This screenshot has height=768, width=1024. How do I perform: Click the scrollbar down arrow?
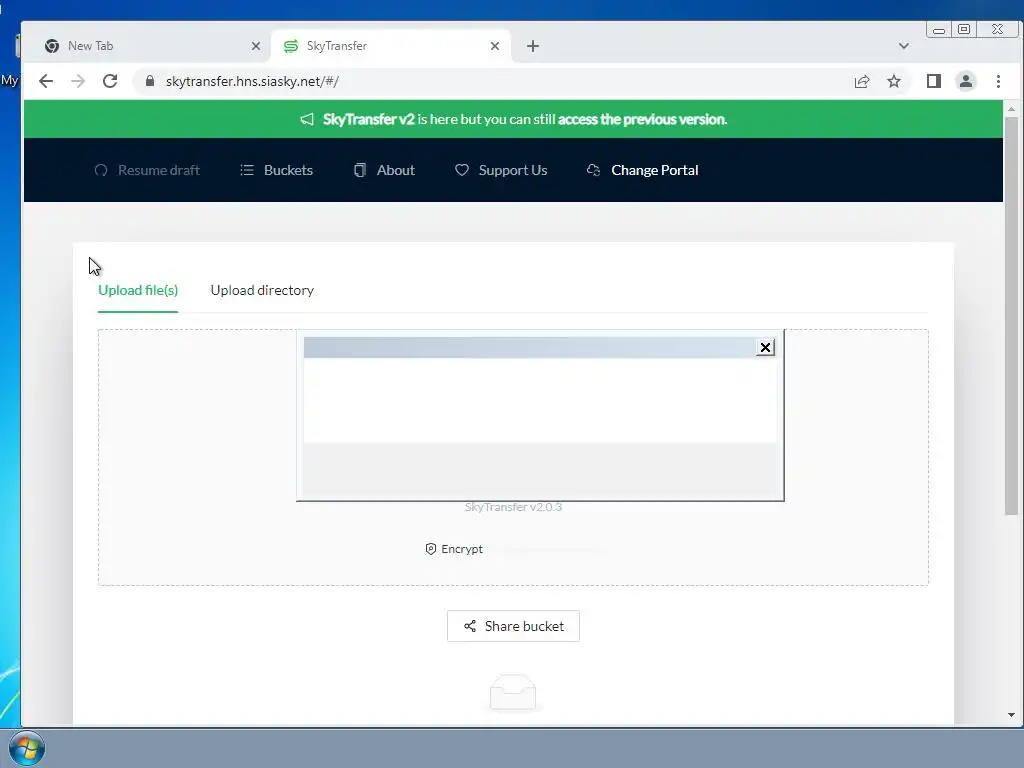[x=1011, y=714]
